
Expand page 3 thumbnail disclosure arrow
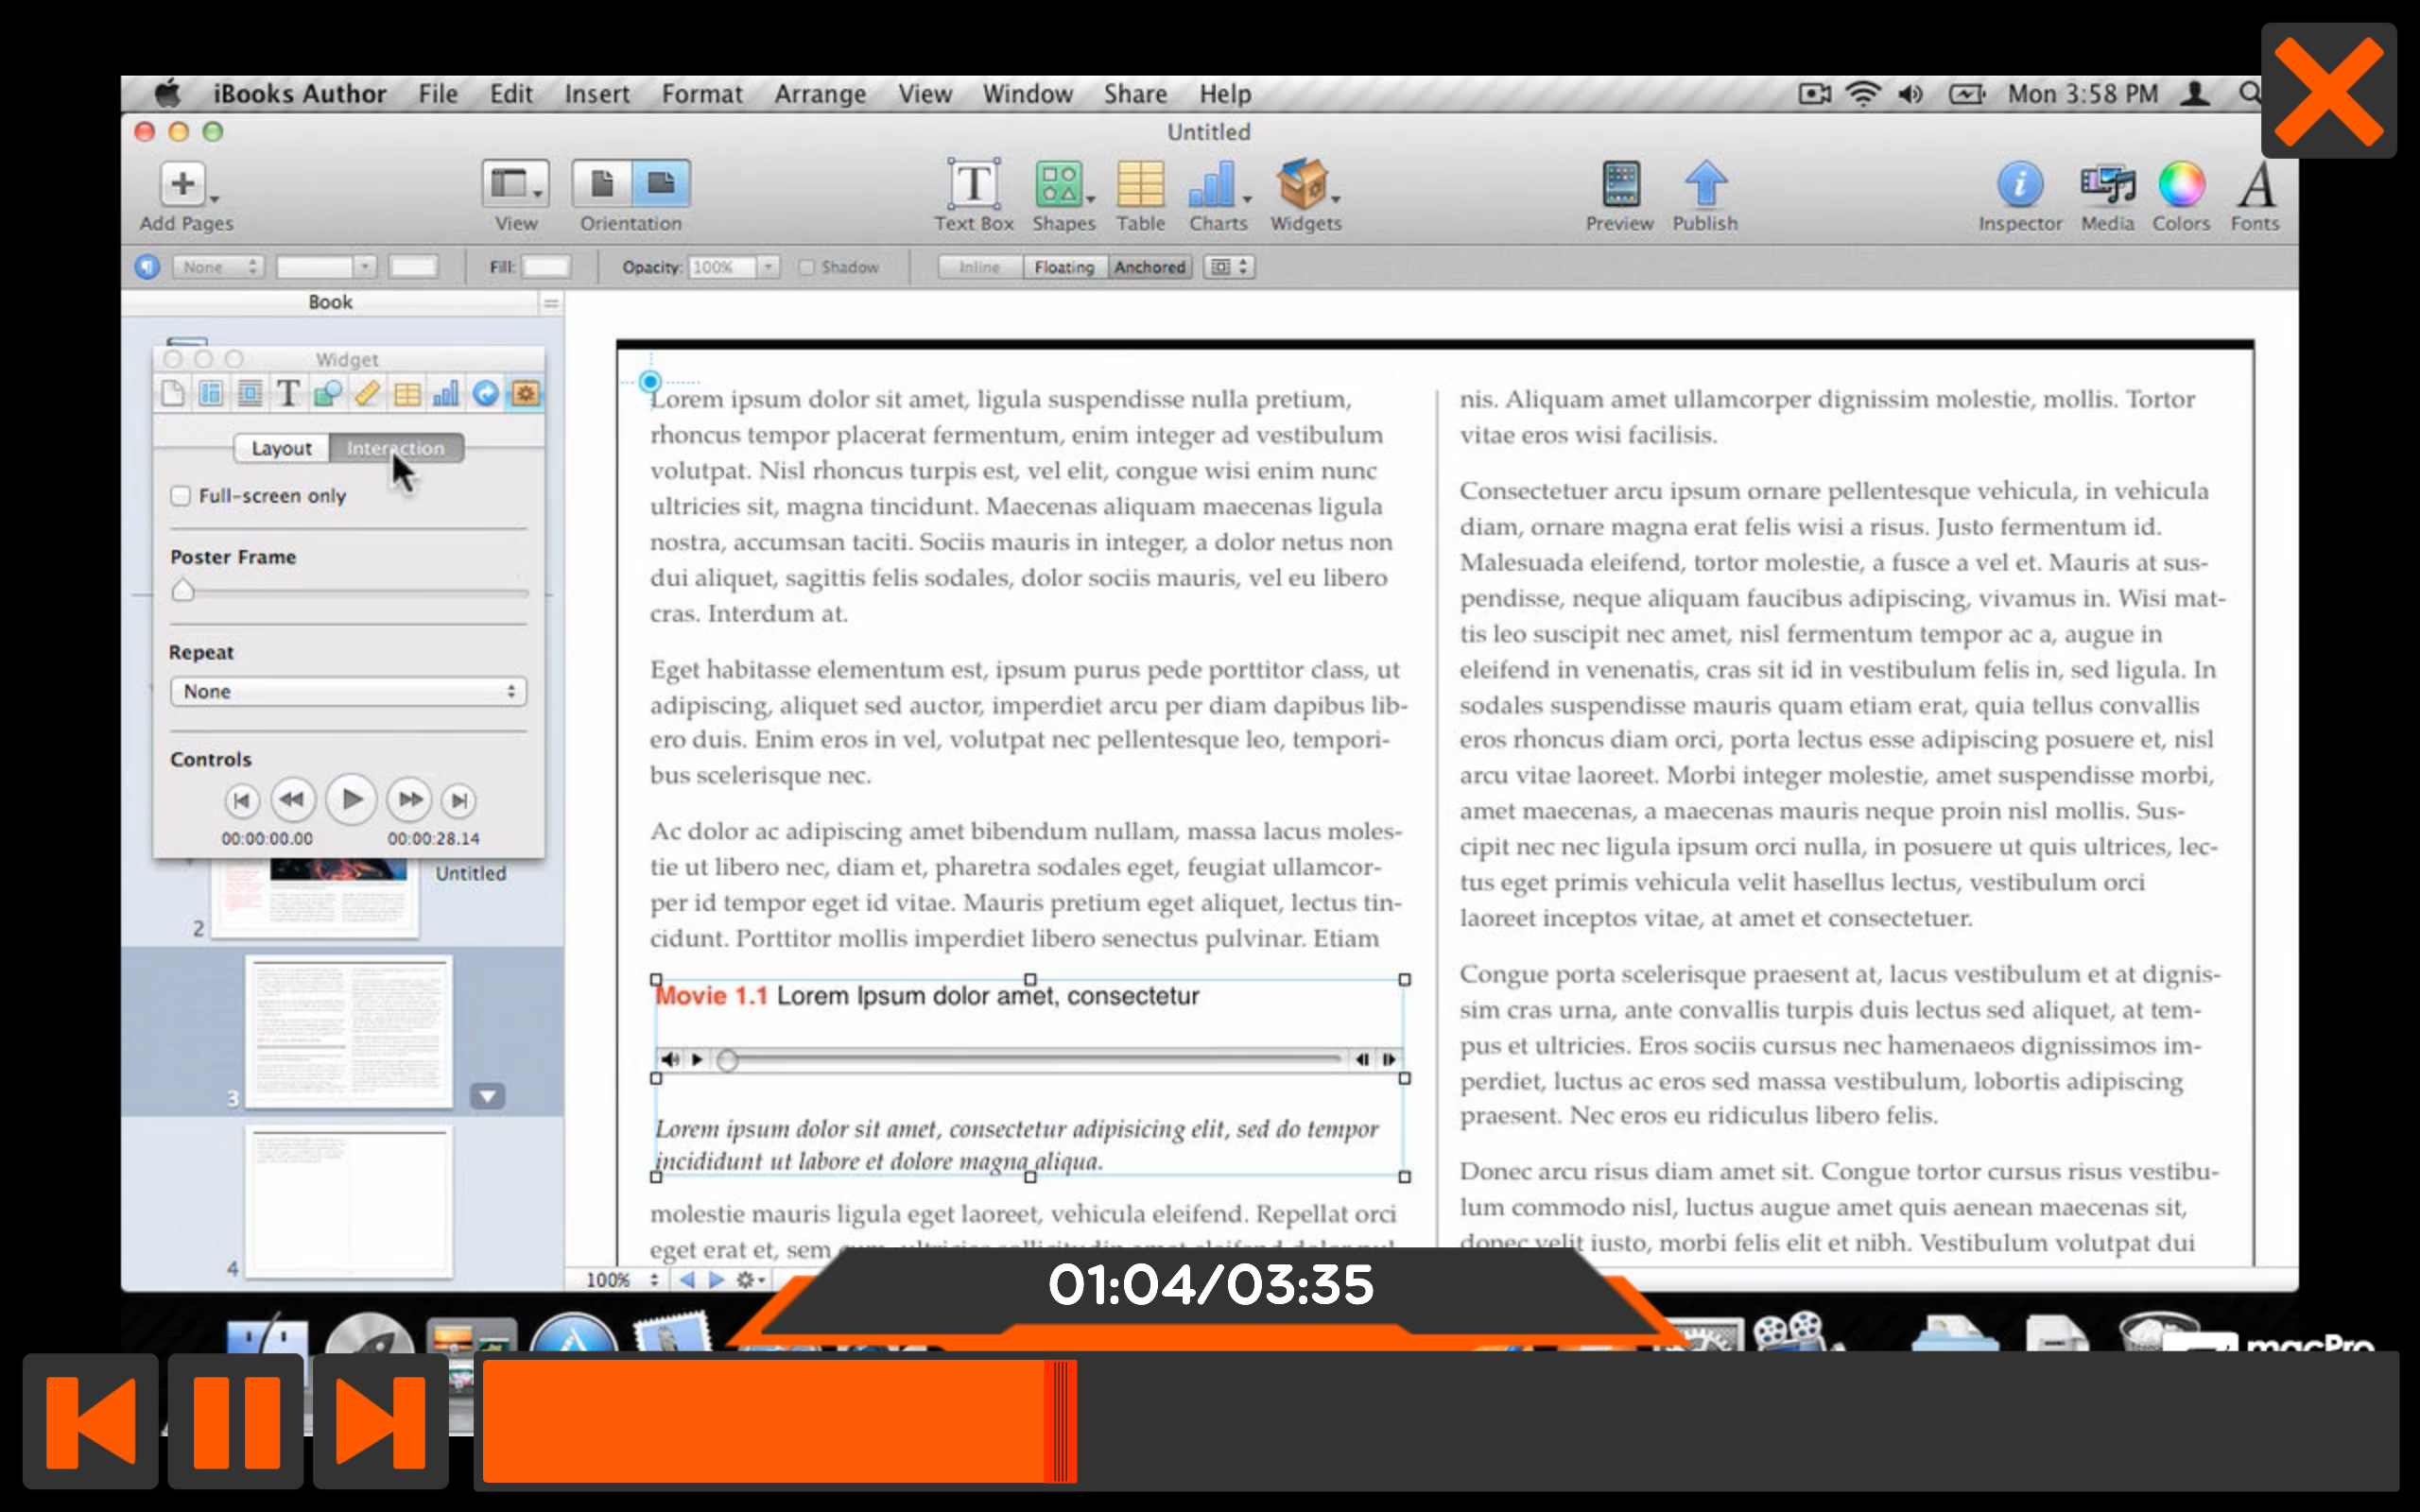[x=487, y=1096]
